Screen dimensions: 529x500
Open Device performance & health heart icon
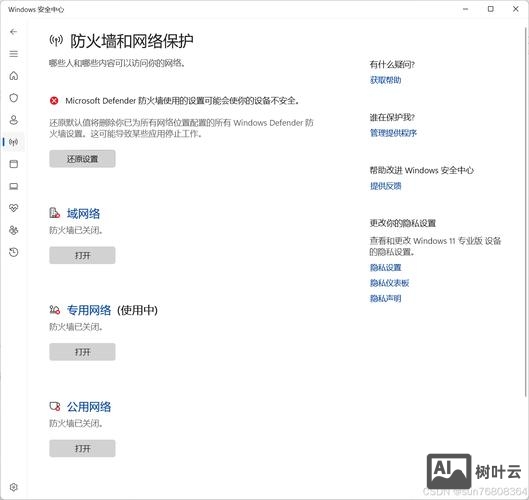click(x=13, y=208)
